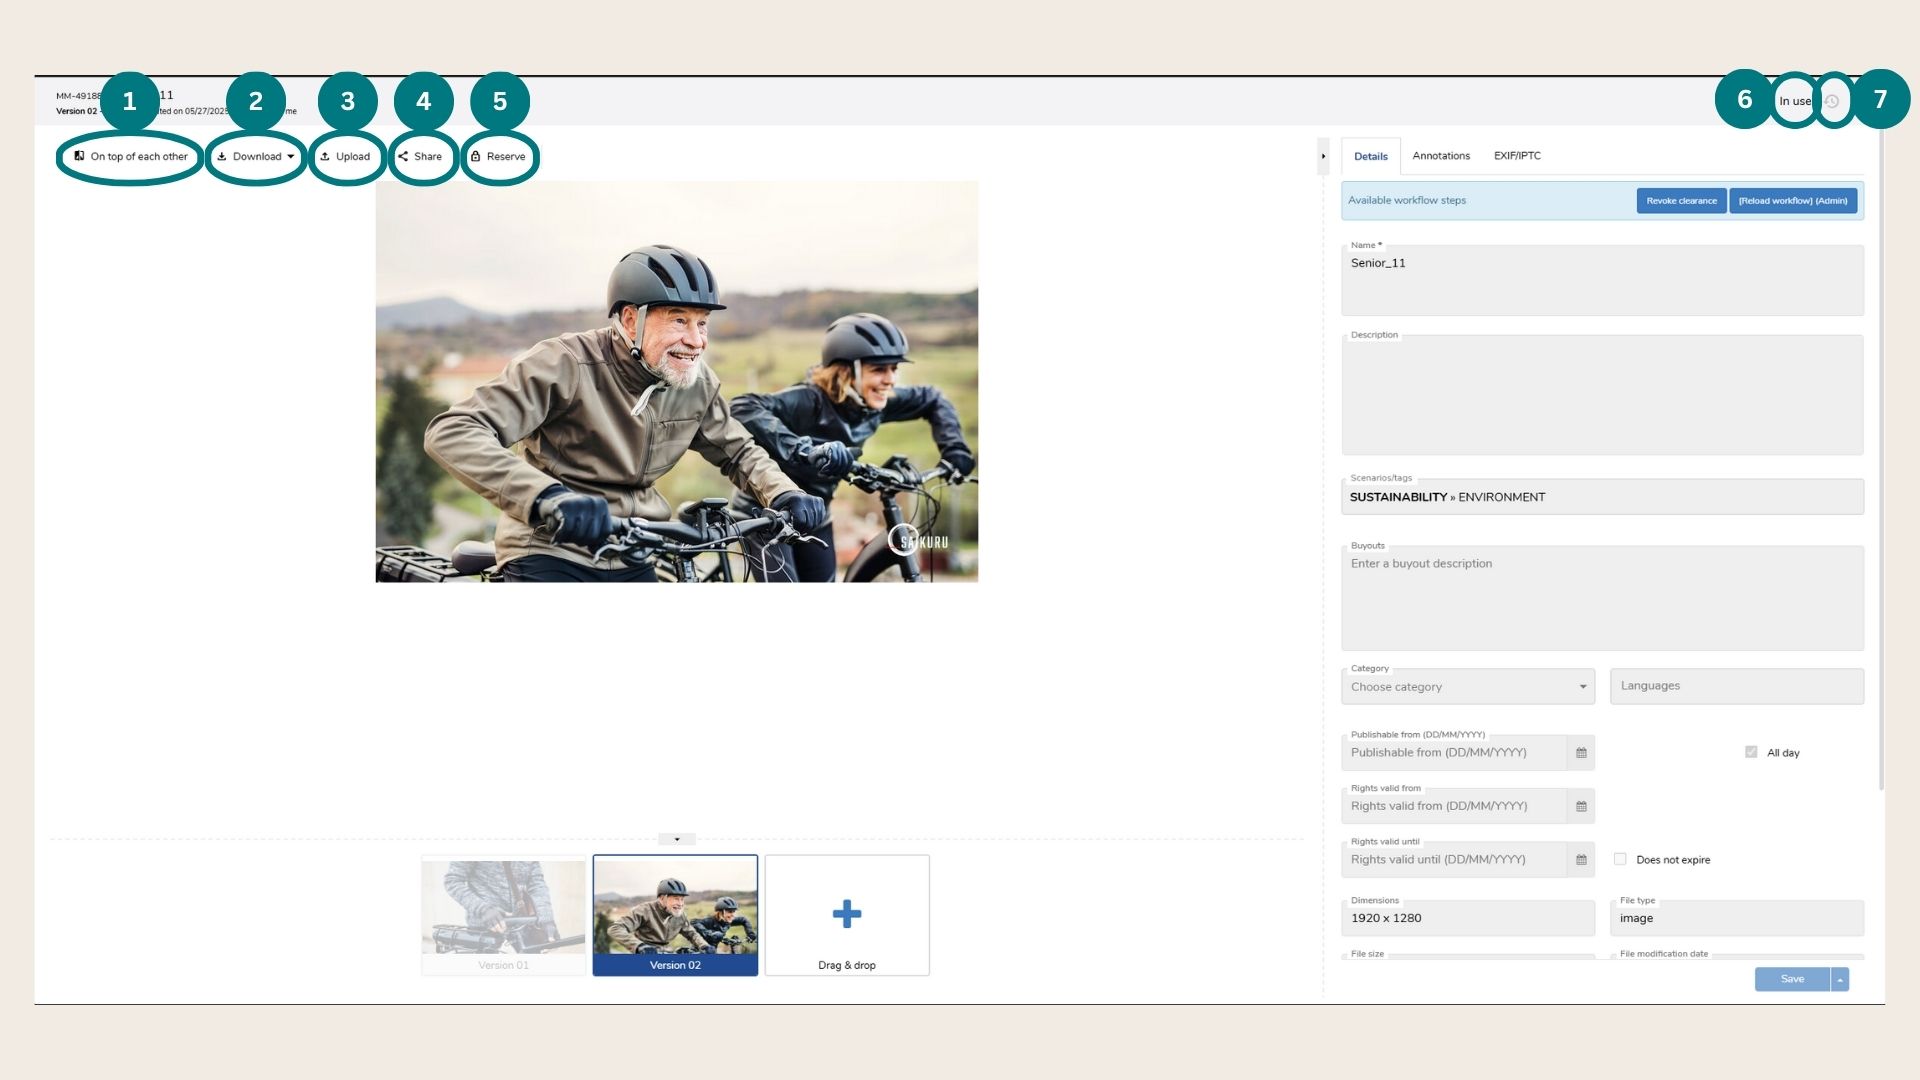Screen dimensions: 1920x1080
Task: Select the Version 01 thumbnail
Action: 503,915
